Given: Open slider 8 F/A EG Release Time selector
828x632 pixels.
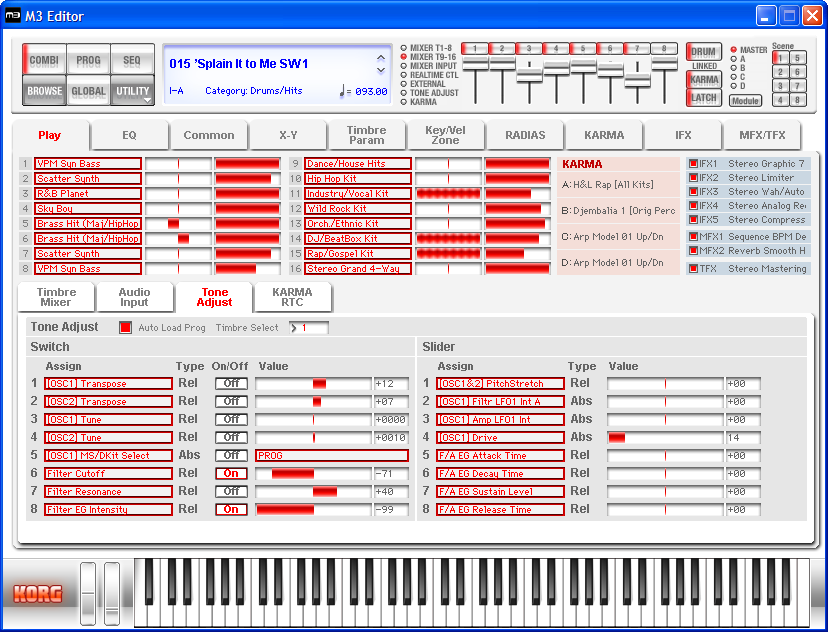Looking at the screenshot, I should click(500, 510).
